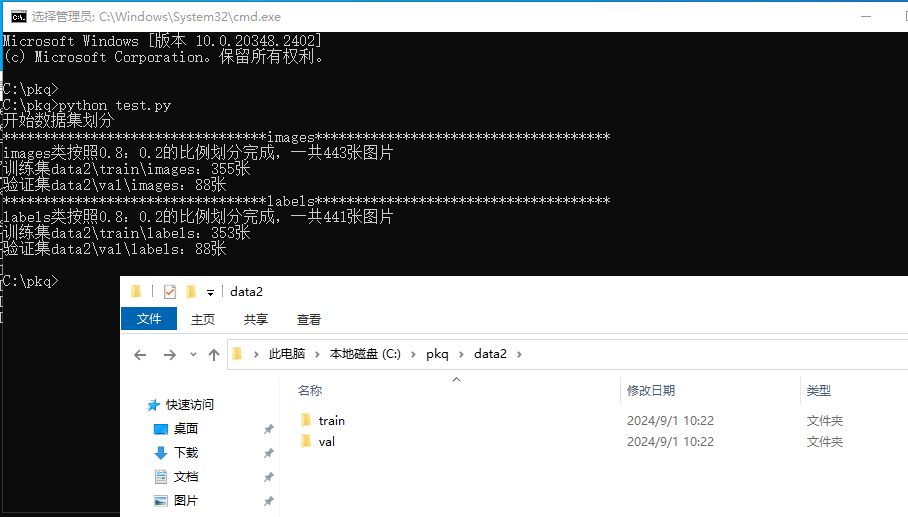This screenshot has width=908, height=517.
Task: Expand chevron after 本地磁盘 (C:)
Action: pyautogui.click(x=413, y=354)
